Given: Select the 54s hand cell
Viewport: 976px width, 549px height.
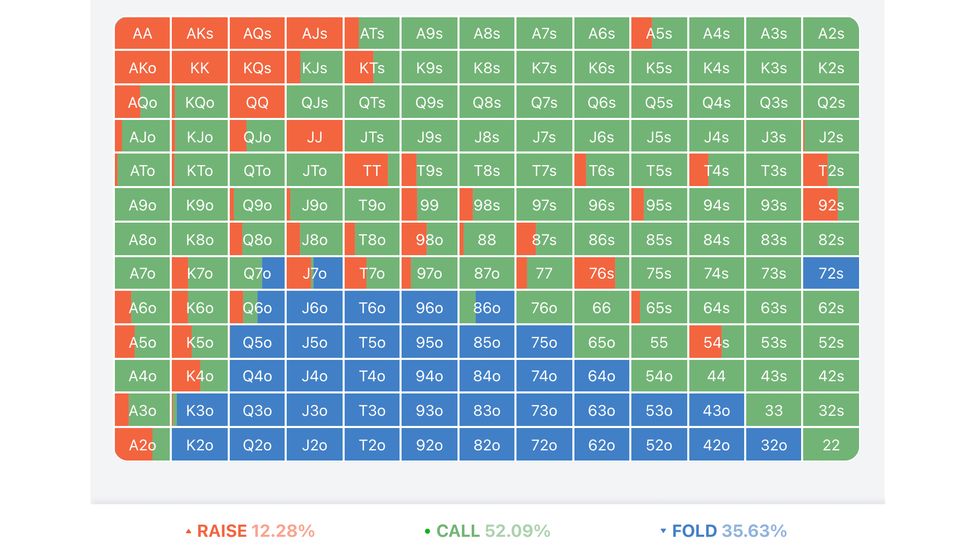Looking at the screenshot, I should tap(716, 342).
